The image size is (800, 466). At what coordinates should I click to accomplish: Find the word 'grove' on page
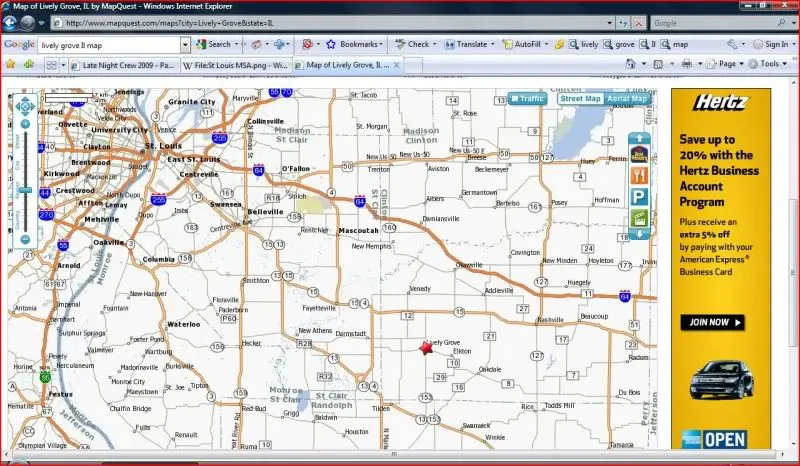619,44
